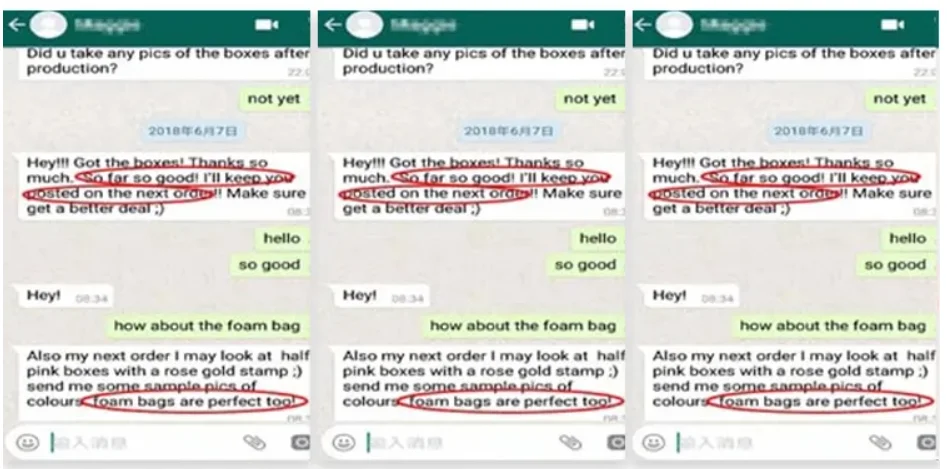Click the paperclip attachment icon in the leftmost chat
Screen dimensions: 947x469
coord(254,442)
